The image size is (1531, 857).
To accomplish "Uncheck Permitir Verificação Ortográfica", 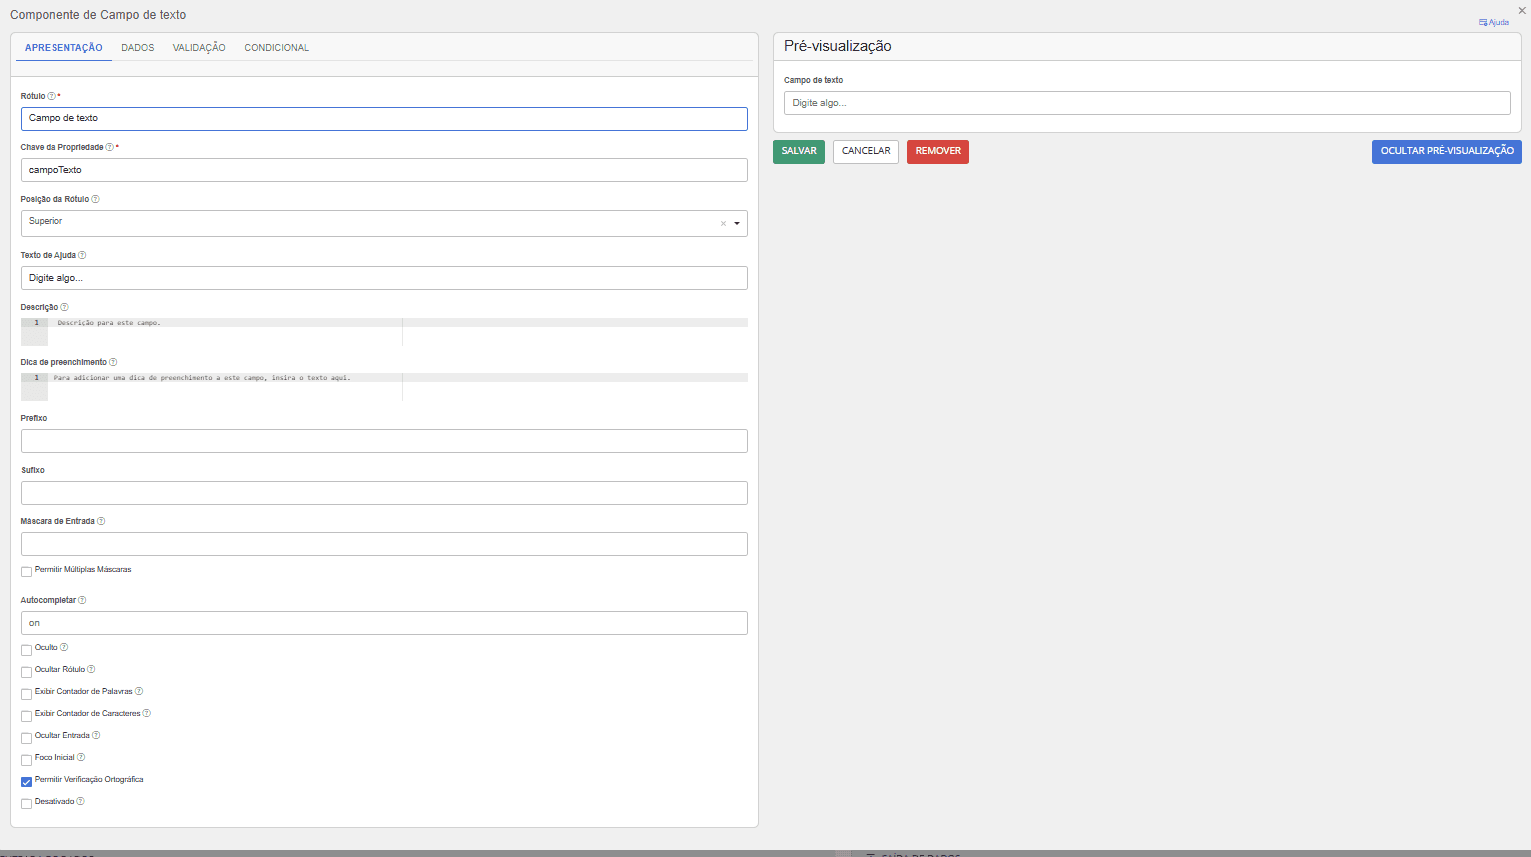I will click(26, 782).
